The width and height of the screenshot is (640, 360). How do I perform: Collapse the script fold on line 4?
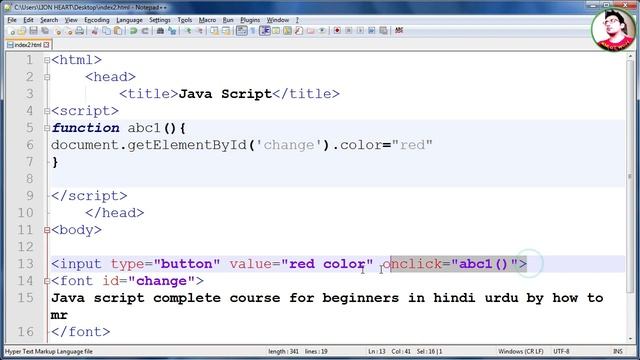tap(47, 111)
